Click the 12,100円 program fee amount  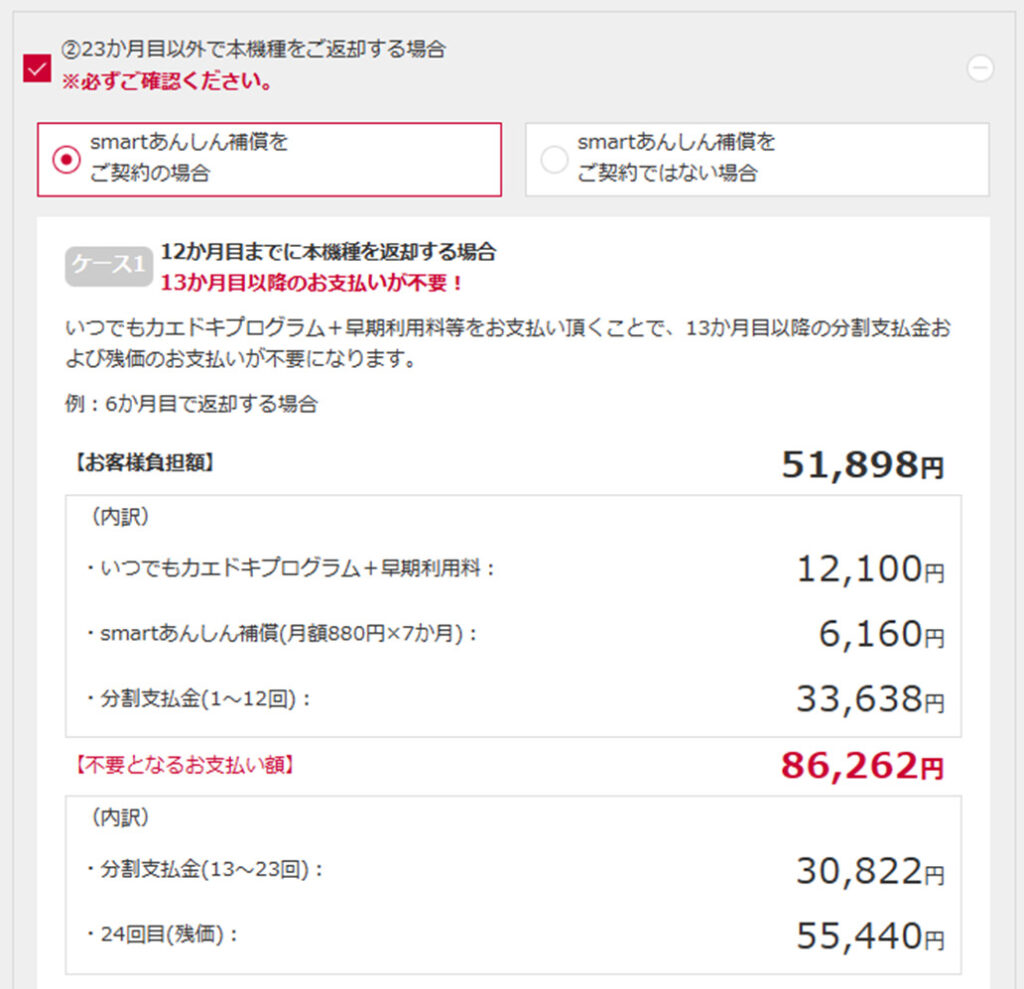pyautogui.click(x=869, y=570)
